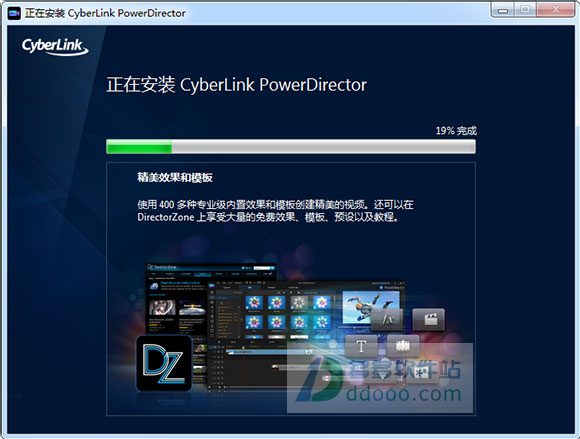Click the disabled maximize button
Screen dimensions: 580x439
click(524, 10)
